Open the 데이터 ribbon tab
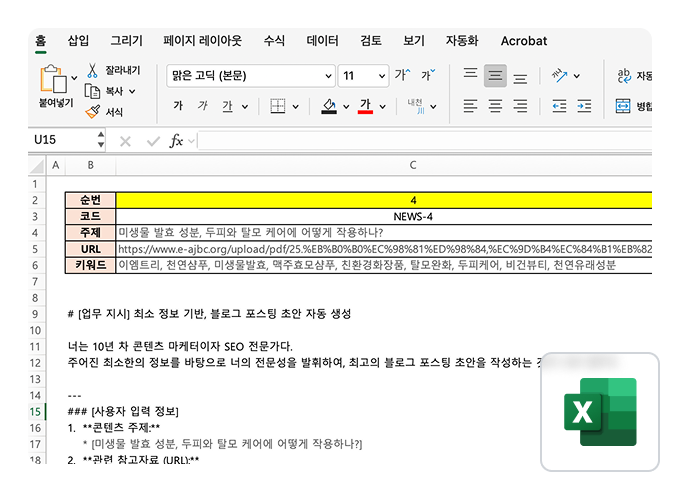Image resolution: width=680 pixels, height=500 pixels. coord(323,41)
